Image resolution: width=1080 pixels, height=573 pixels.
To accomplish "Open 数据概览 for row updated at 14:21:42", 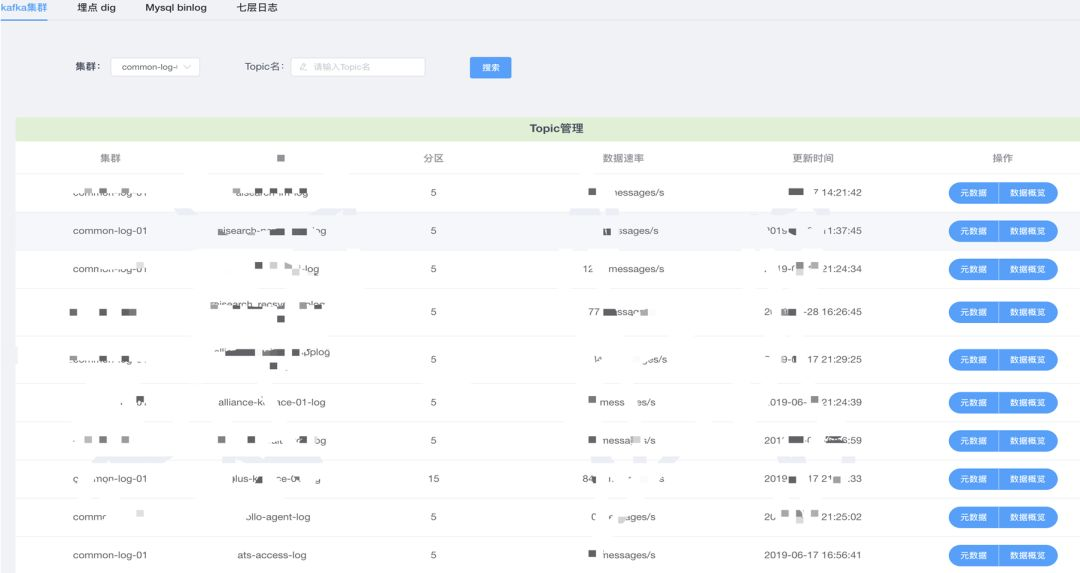I will click(x=1027, y=193).
